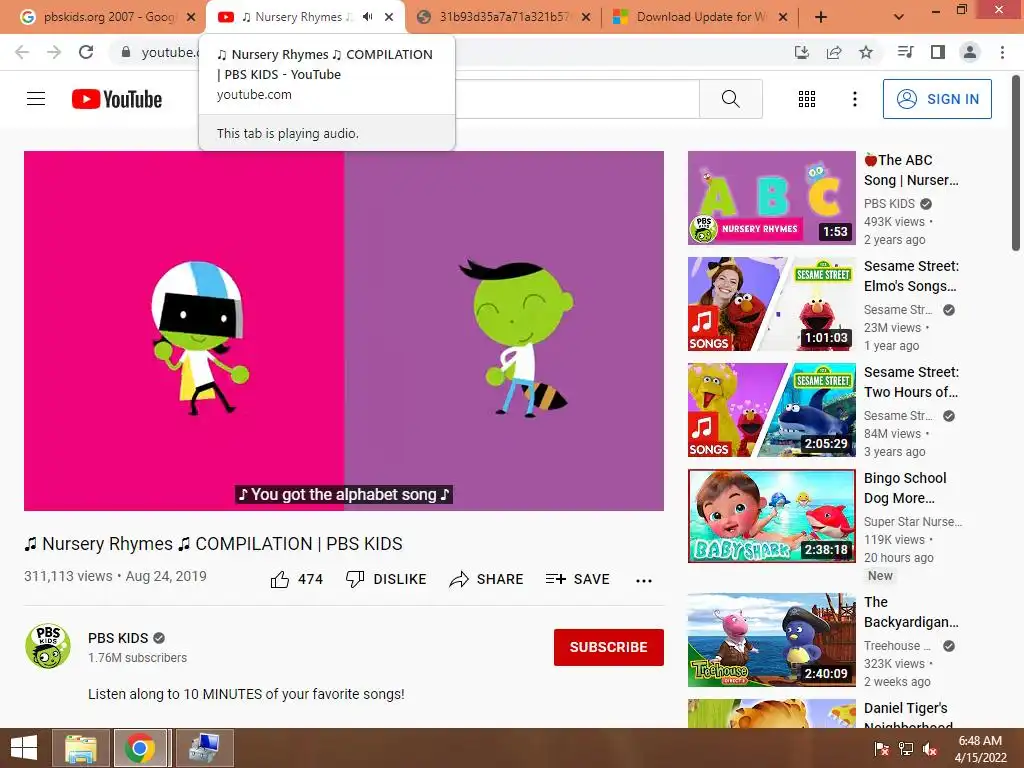Screen dimensions: 1024x768
Task: Select the Nursery Rhymes YouTube tab
Action: click(297, 17)
